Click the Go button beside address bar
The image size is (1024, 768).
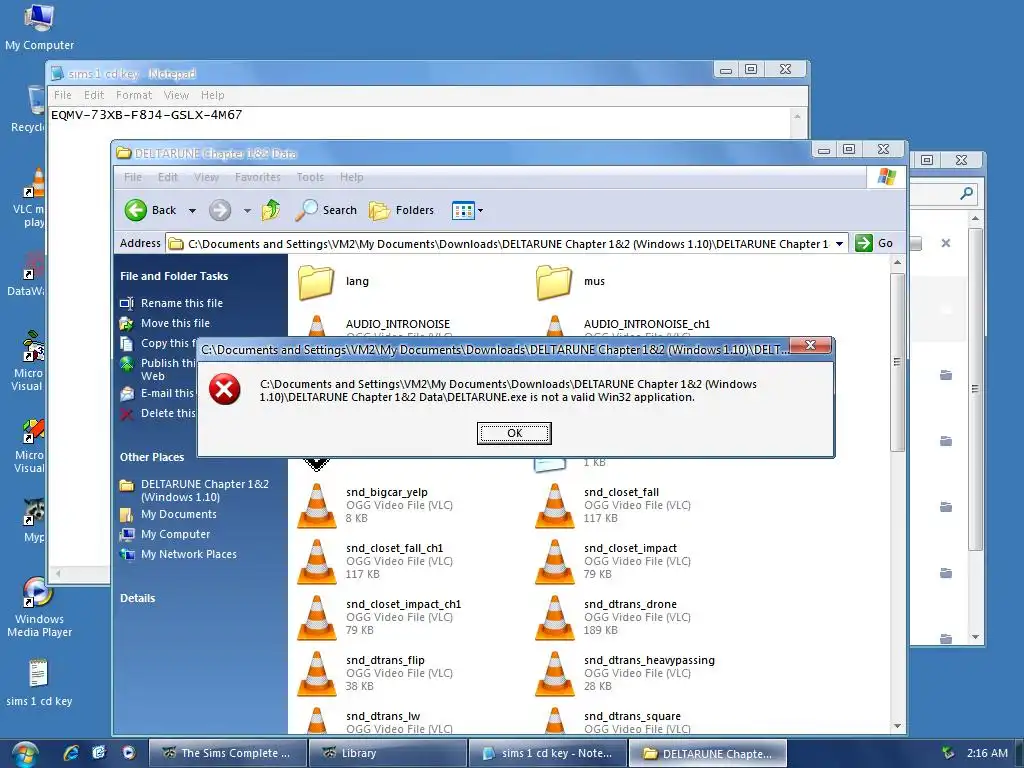[874, 243]
